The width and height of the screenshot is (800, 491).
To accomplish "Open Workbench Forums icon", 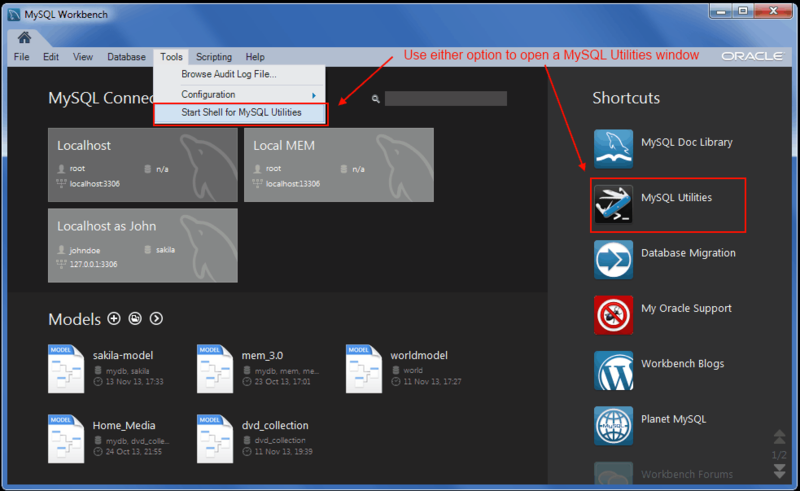I will [x=613, y=473].
